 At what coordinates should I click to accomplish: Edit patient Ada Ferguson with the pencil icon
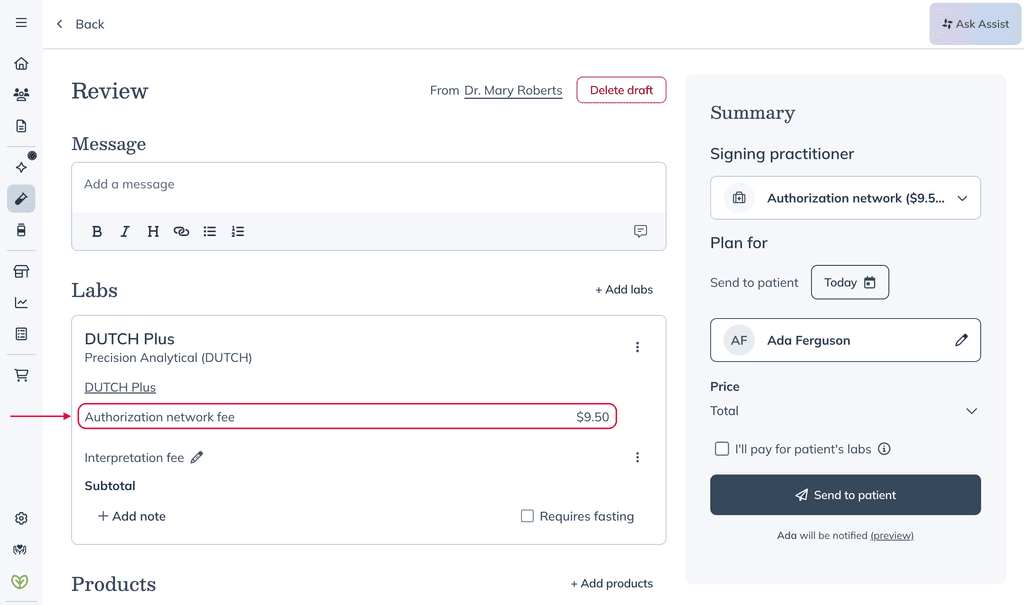[961, 340]
